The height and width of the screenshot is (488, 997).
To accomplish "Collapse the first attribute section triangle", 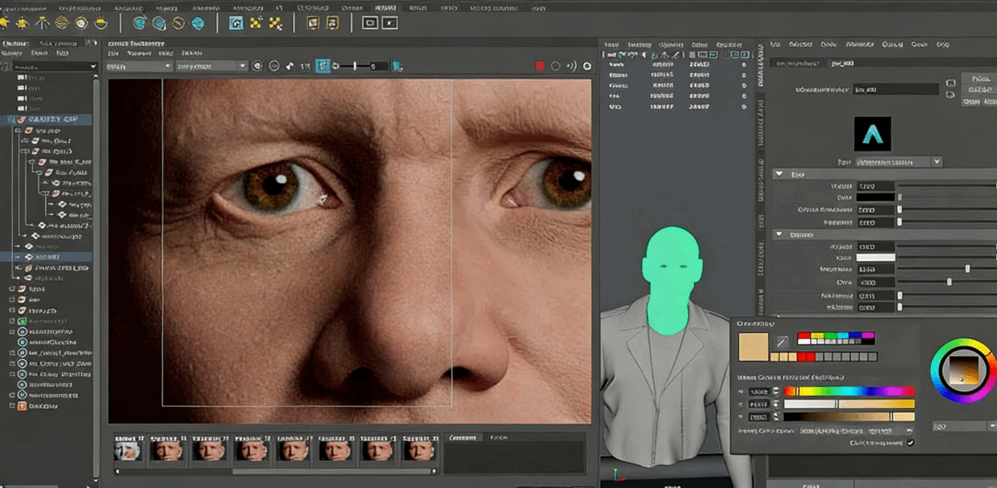I will click(780, 174).
